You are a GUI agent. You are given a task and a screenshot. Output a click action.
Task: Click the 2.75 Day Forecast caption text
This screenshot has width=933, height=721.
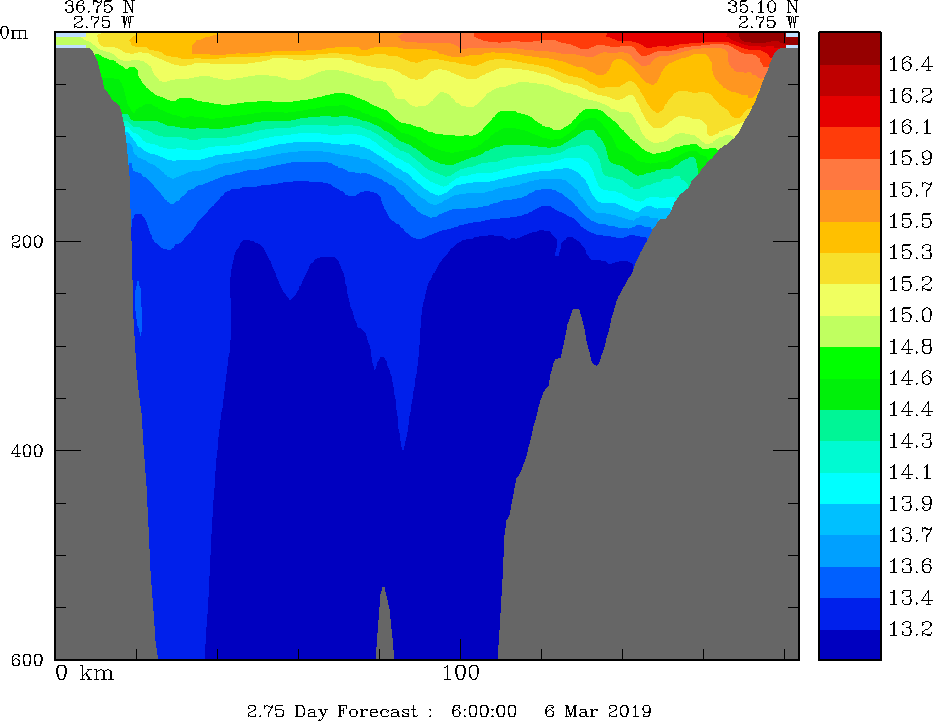(x=340, y=711)
